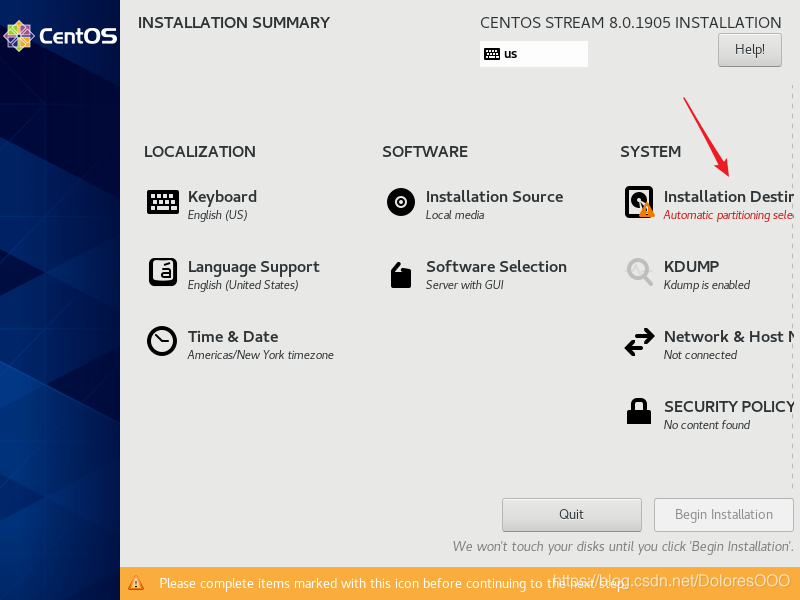Open the Keyboard layout icon
Screen dimensions: 800x600
tap(163, 202)
